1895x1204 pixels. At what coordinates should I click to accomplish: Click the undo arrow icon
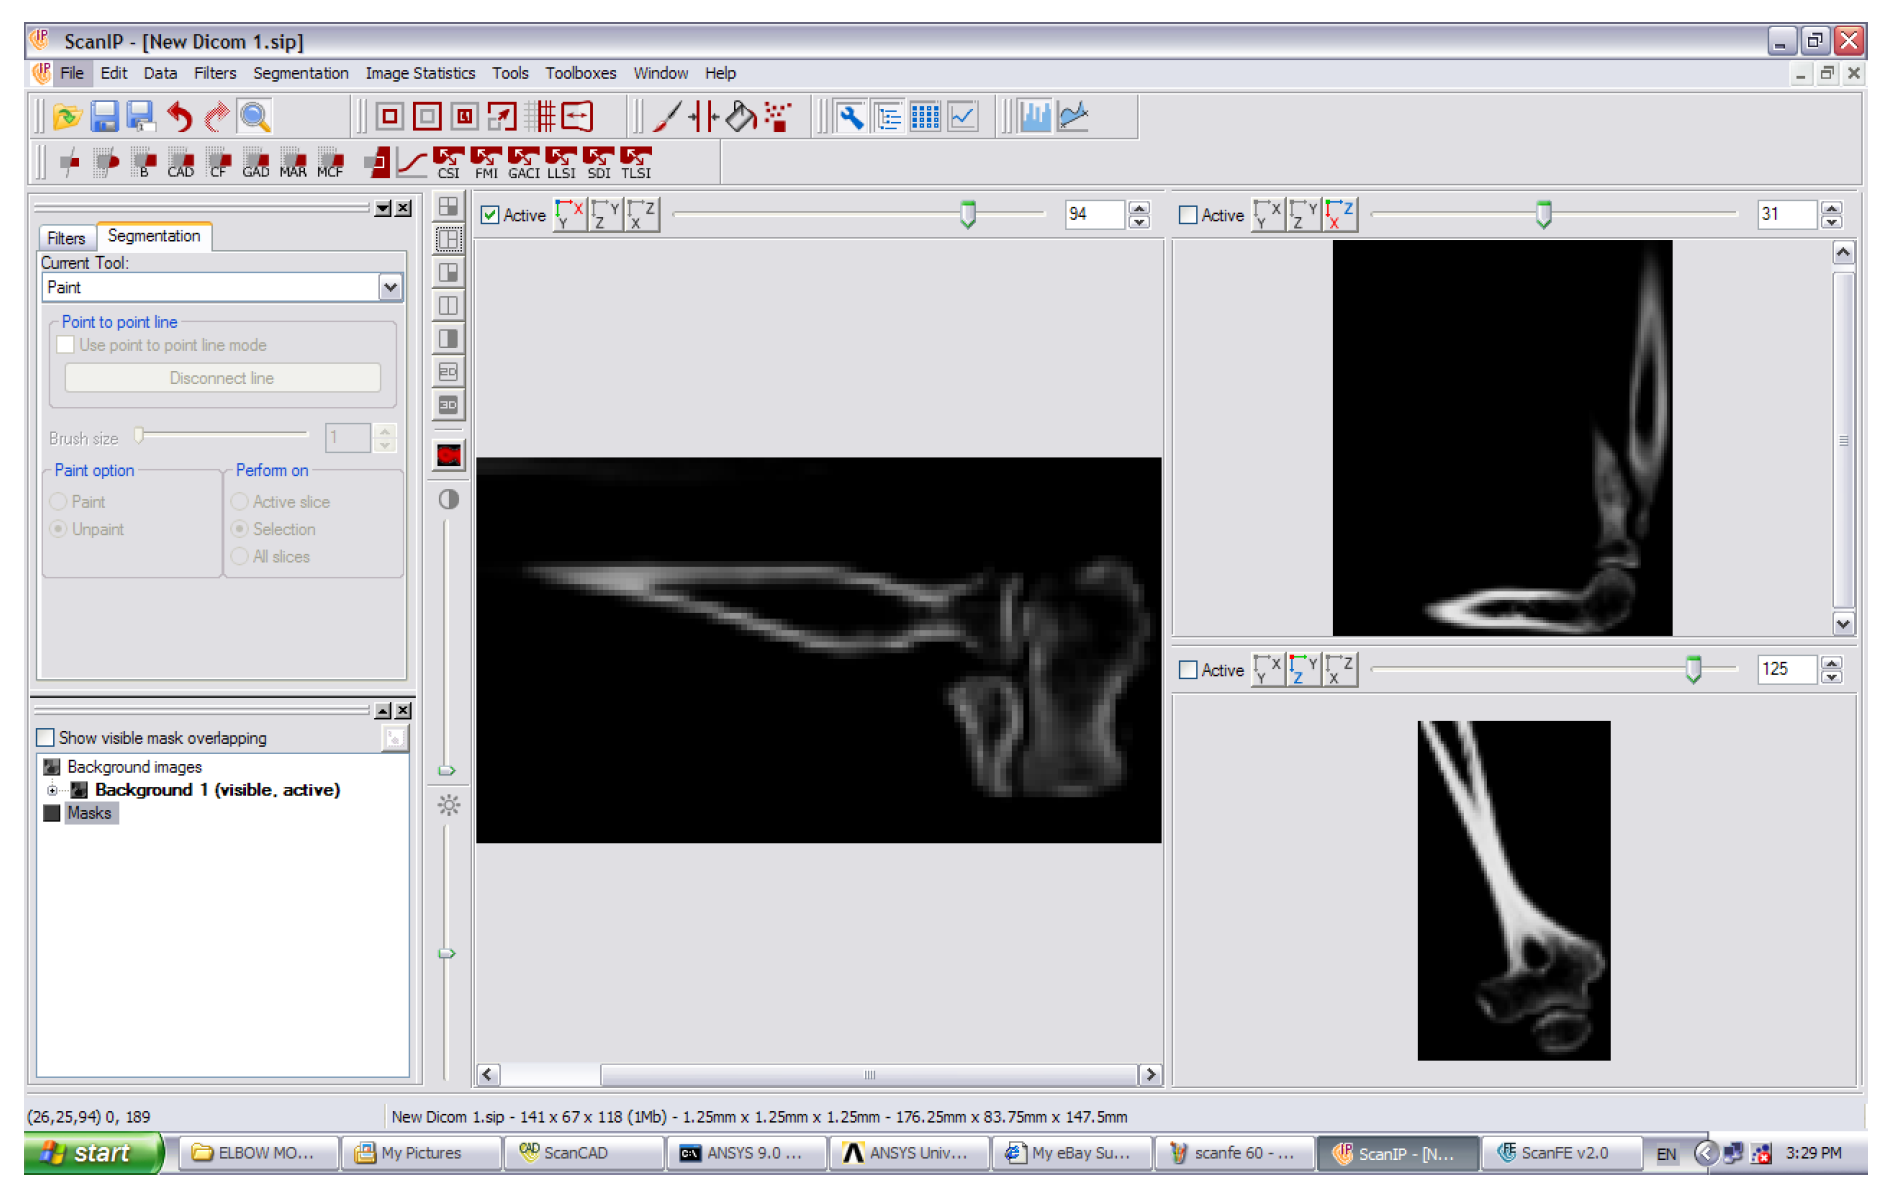179,117
